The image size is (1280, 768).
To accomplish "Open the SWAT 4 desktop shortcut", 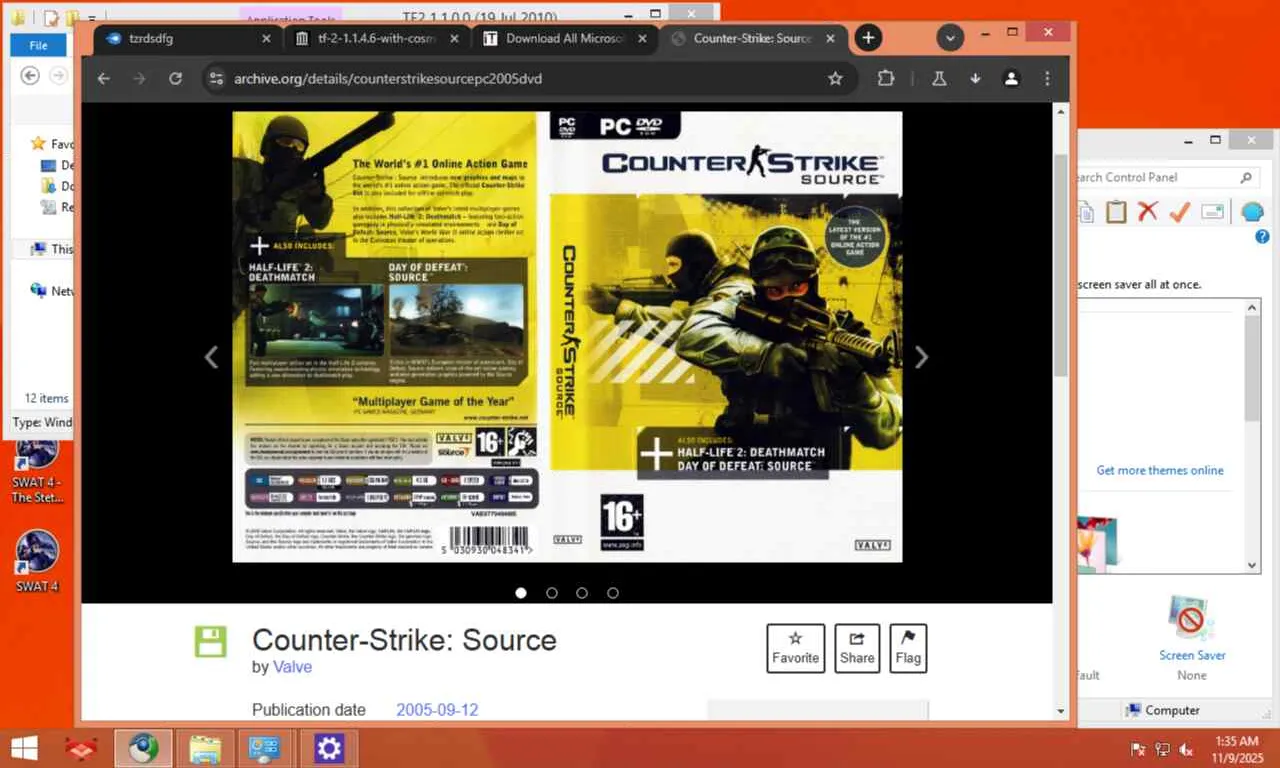I will coord(37,561).
